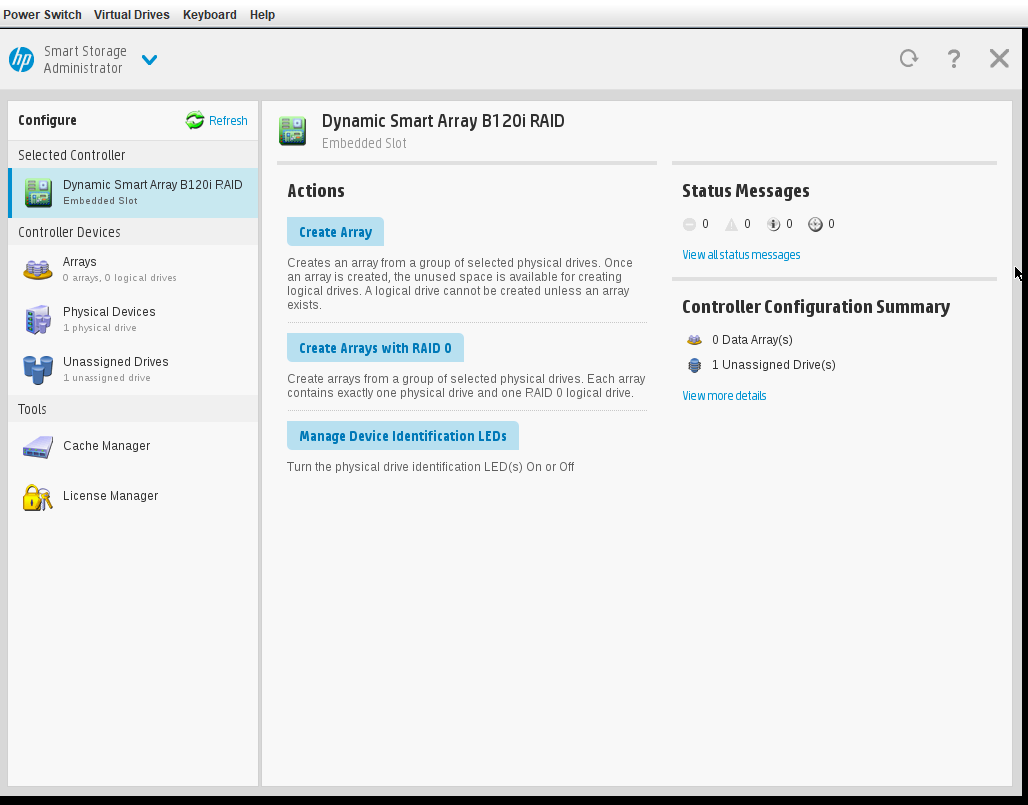Open the Virtual Drives menu
The image size is (1028, 805).
pos(132,14)
